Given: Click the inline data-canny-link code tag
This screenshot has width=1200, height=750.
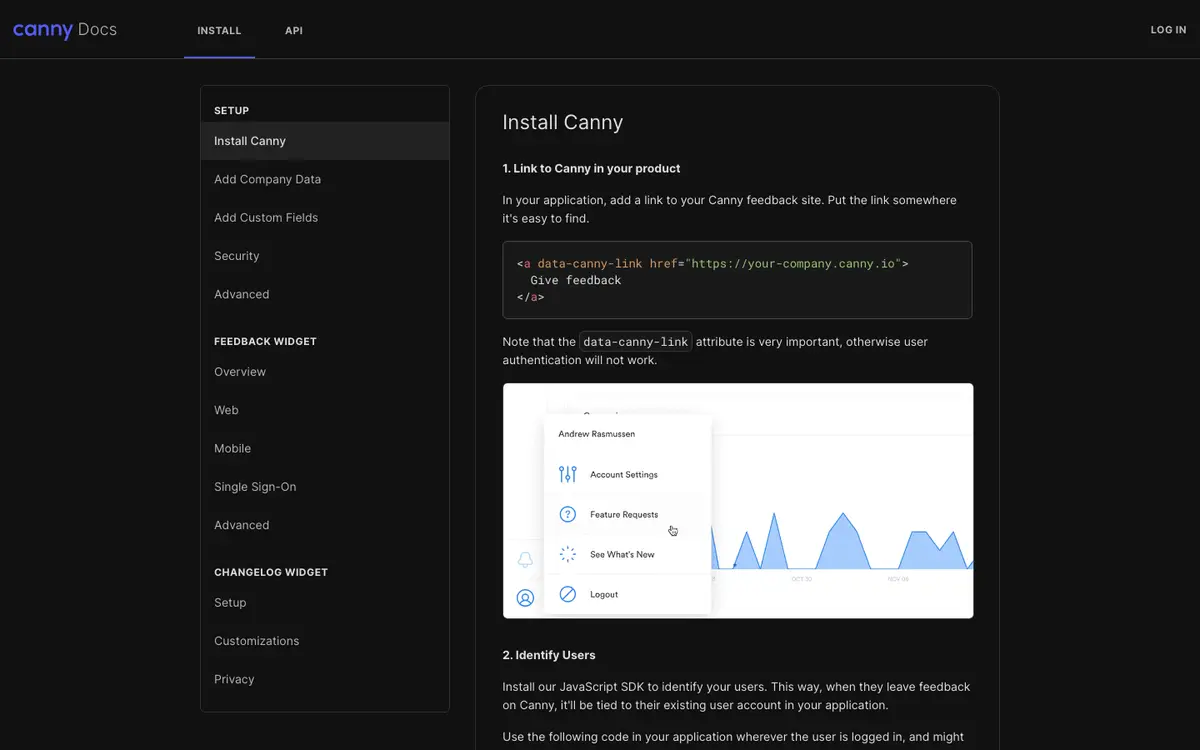Looking at the screenshot, I should 636,342.
